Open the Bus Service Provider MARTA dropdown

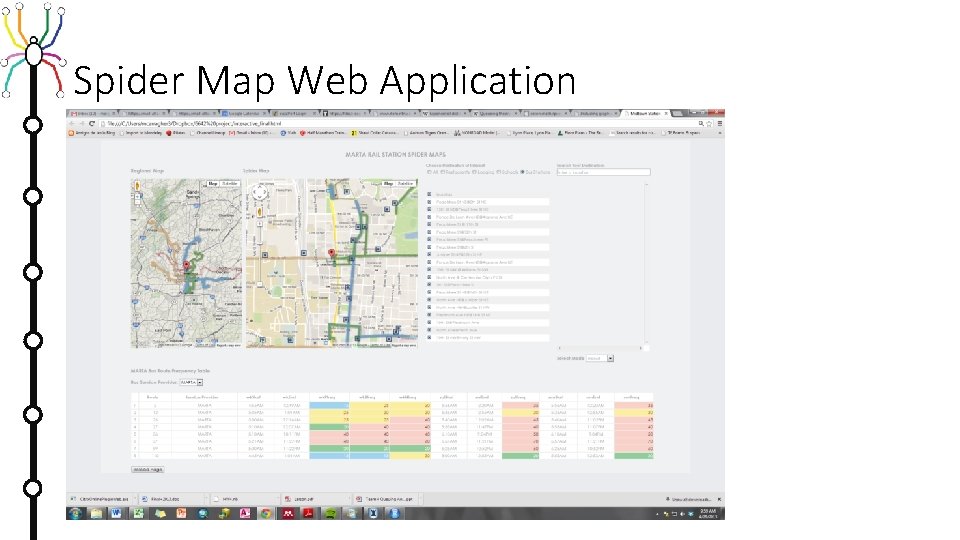coord(191,382)
